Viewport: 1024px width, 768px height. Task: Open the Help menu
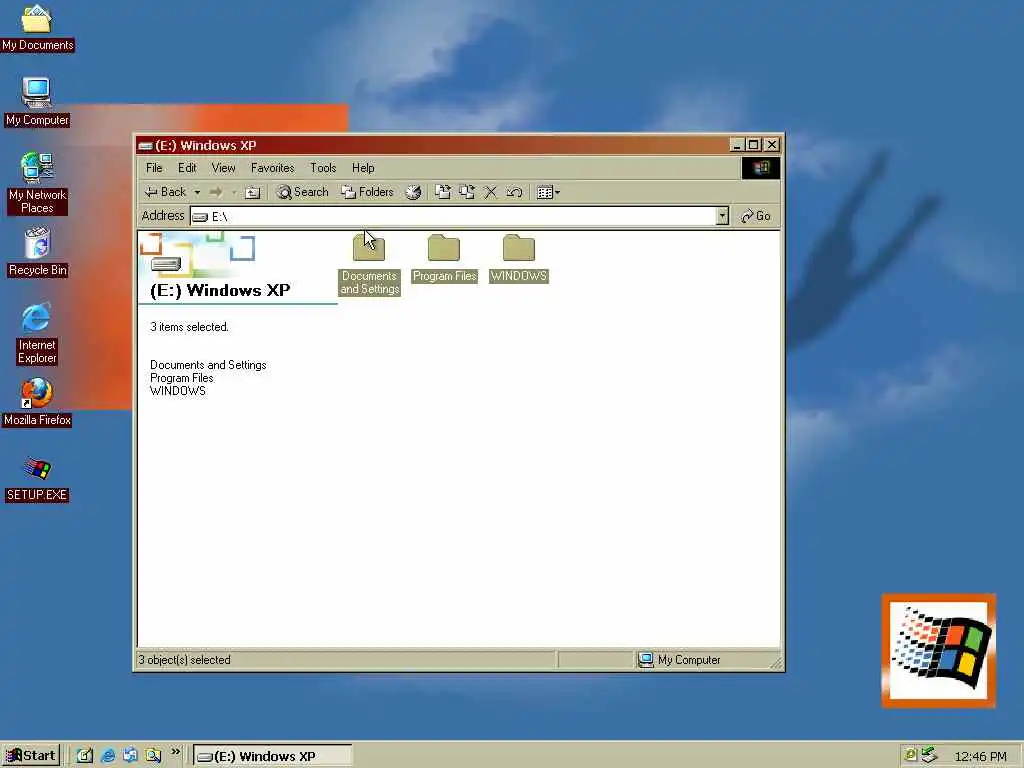363,168
